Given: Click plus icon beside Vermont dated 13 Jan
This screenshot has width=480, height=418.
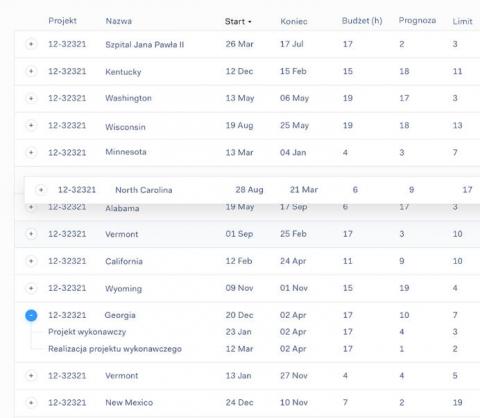Looking at the screenshot, I should pyautogui.click(x=31, y=376).
